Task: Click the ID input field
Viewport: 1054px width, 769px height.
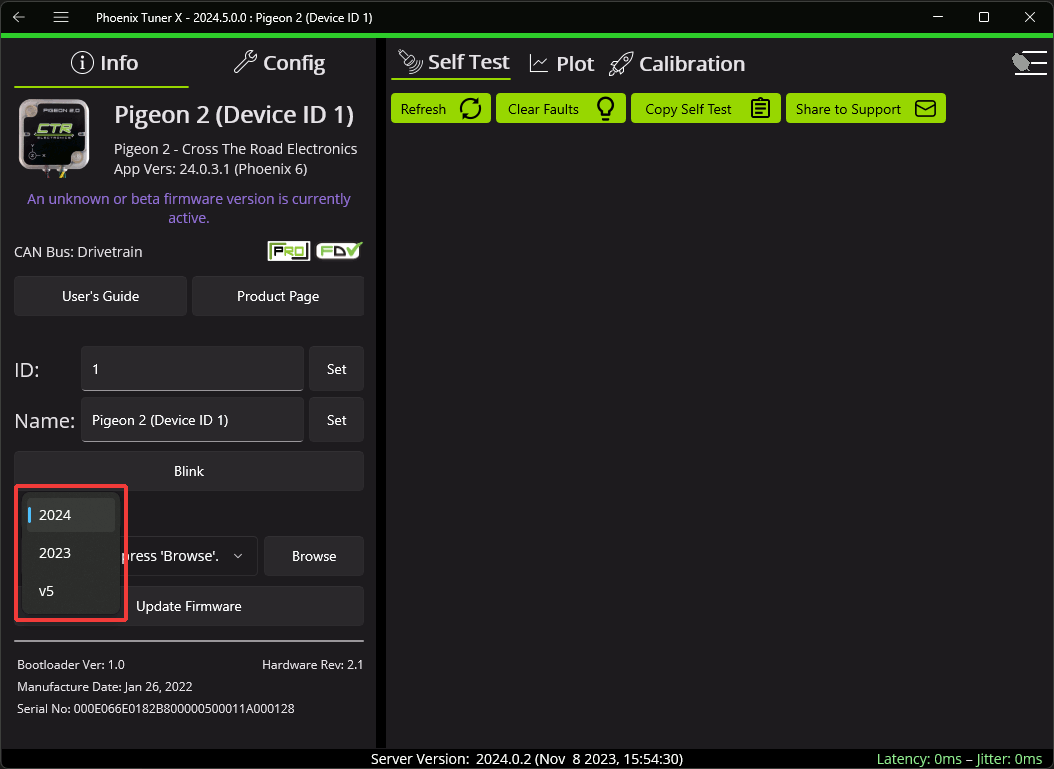Action: [192, 368]
